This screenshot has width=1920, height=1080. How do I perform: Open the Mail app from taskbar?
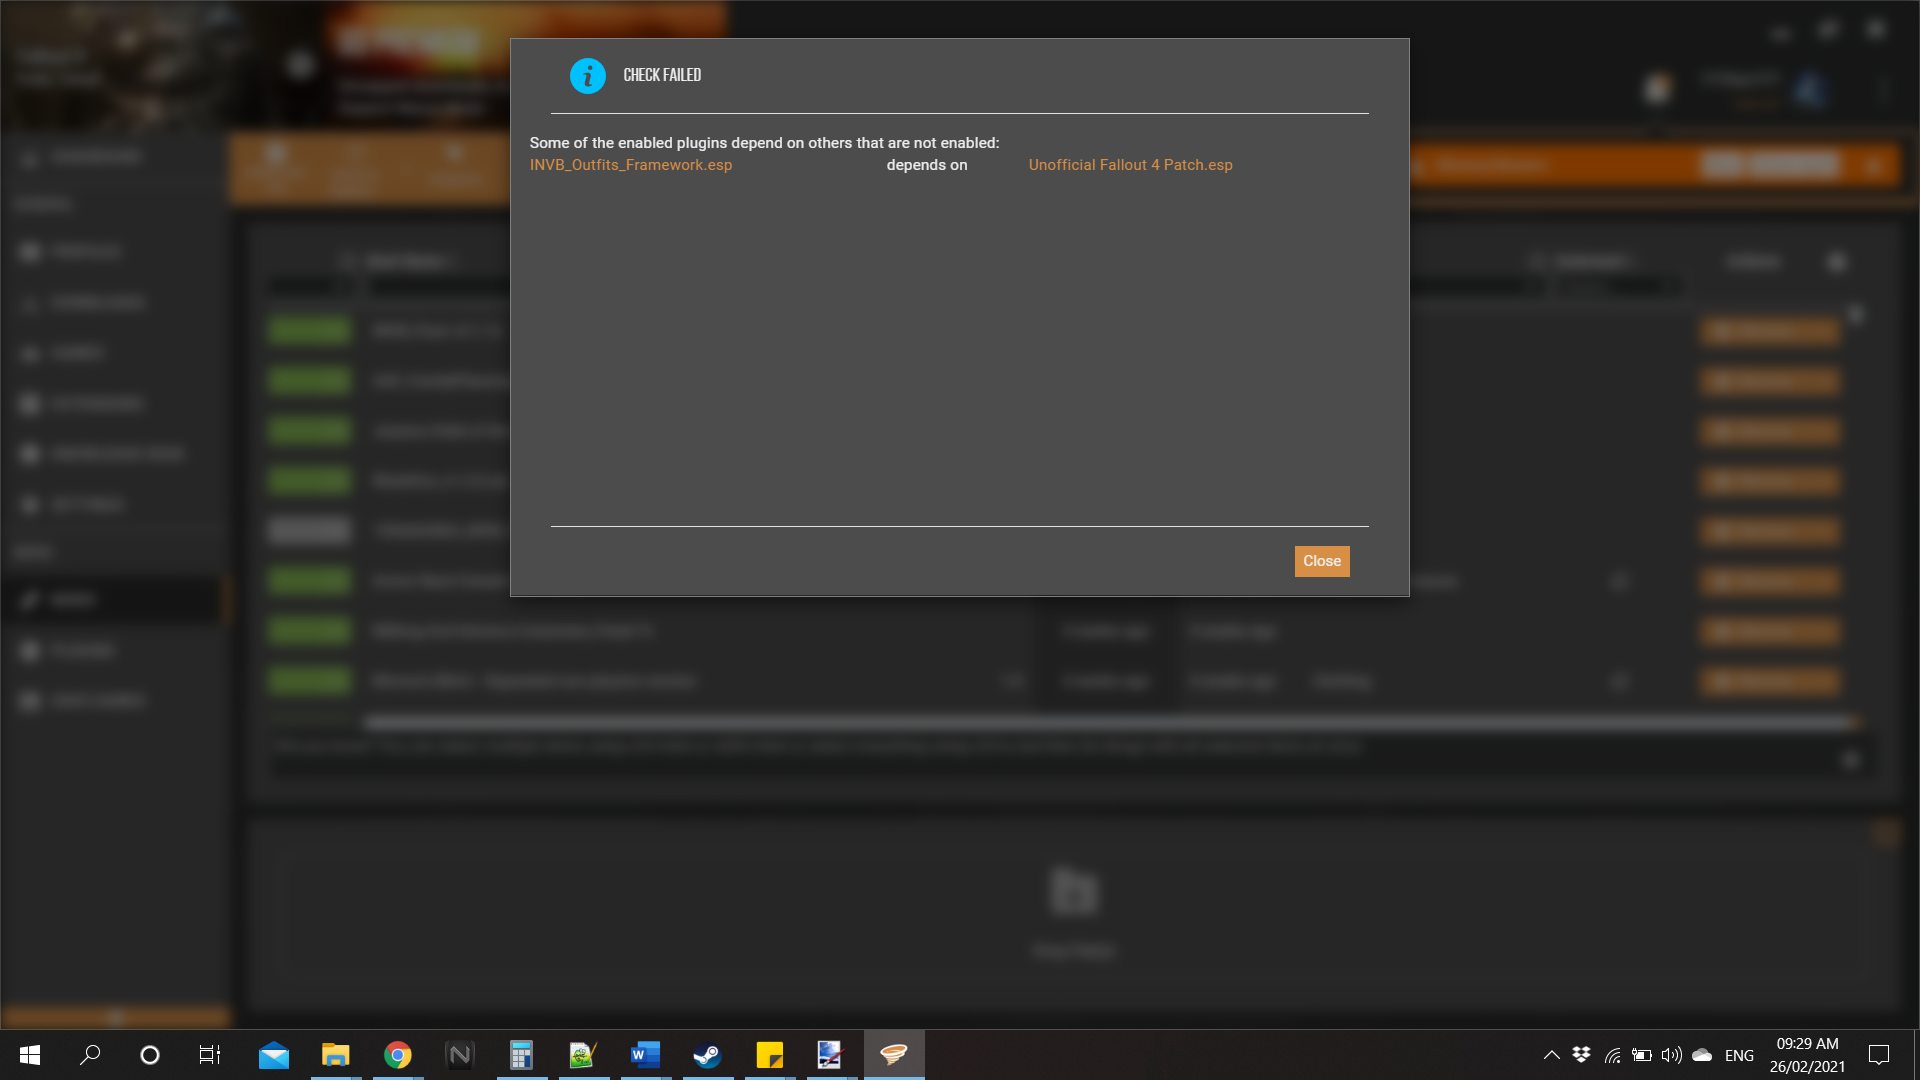(273, 1055)
